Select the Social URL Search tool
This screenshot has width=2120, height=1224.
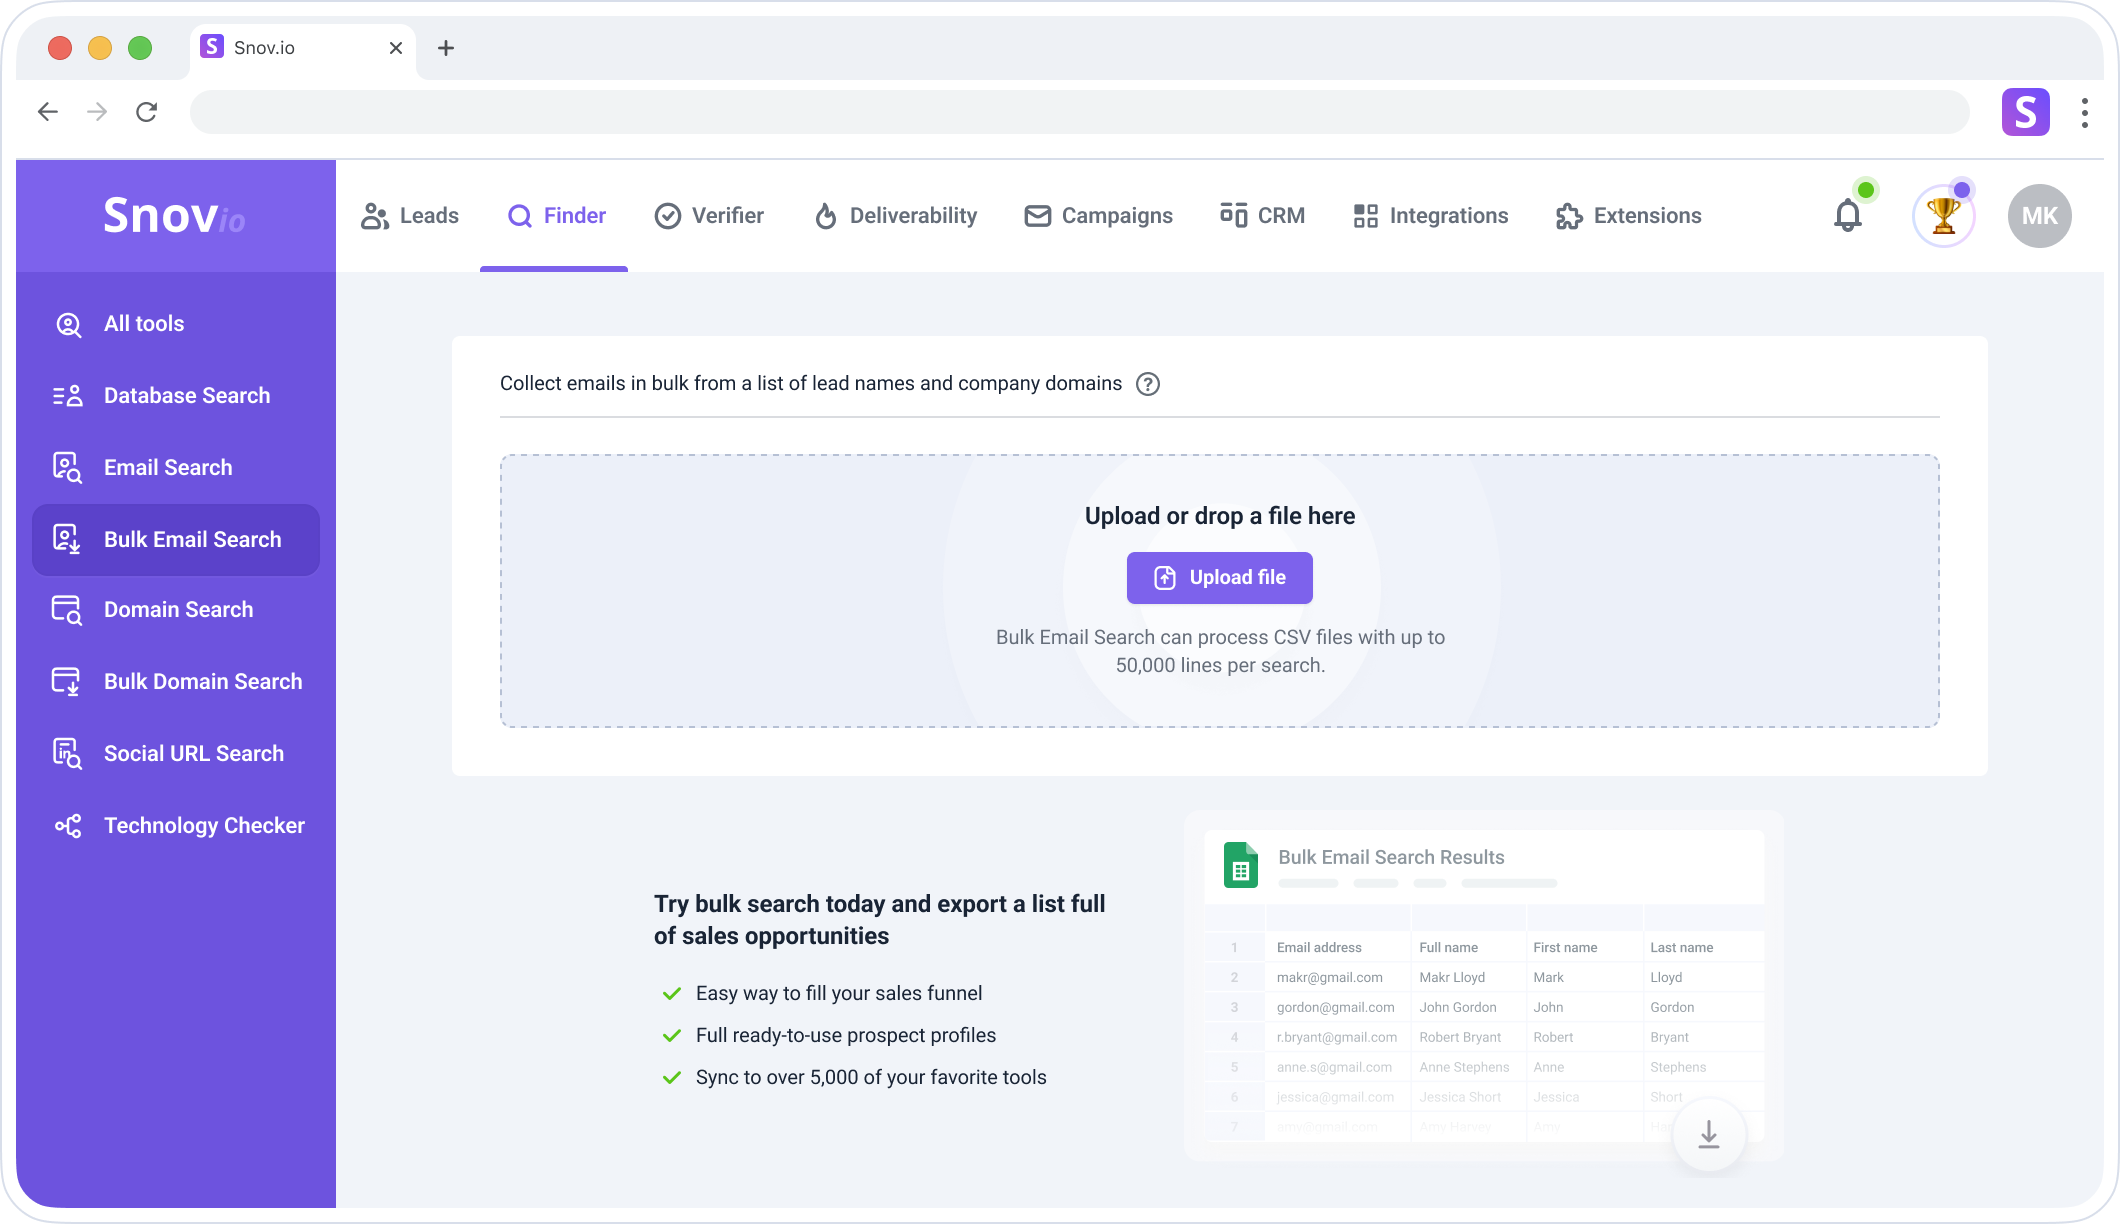tap(192, 753)
